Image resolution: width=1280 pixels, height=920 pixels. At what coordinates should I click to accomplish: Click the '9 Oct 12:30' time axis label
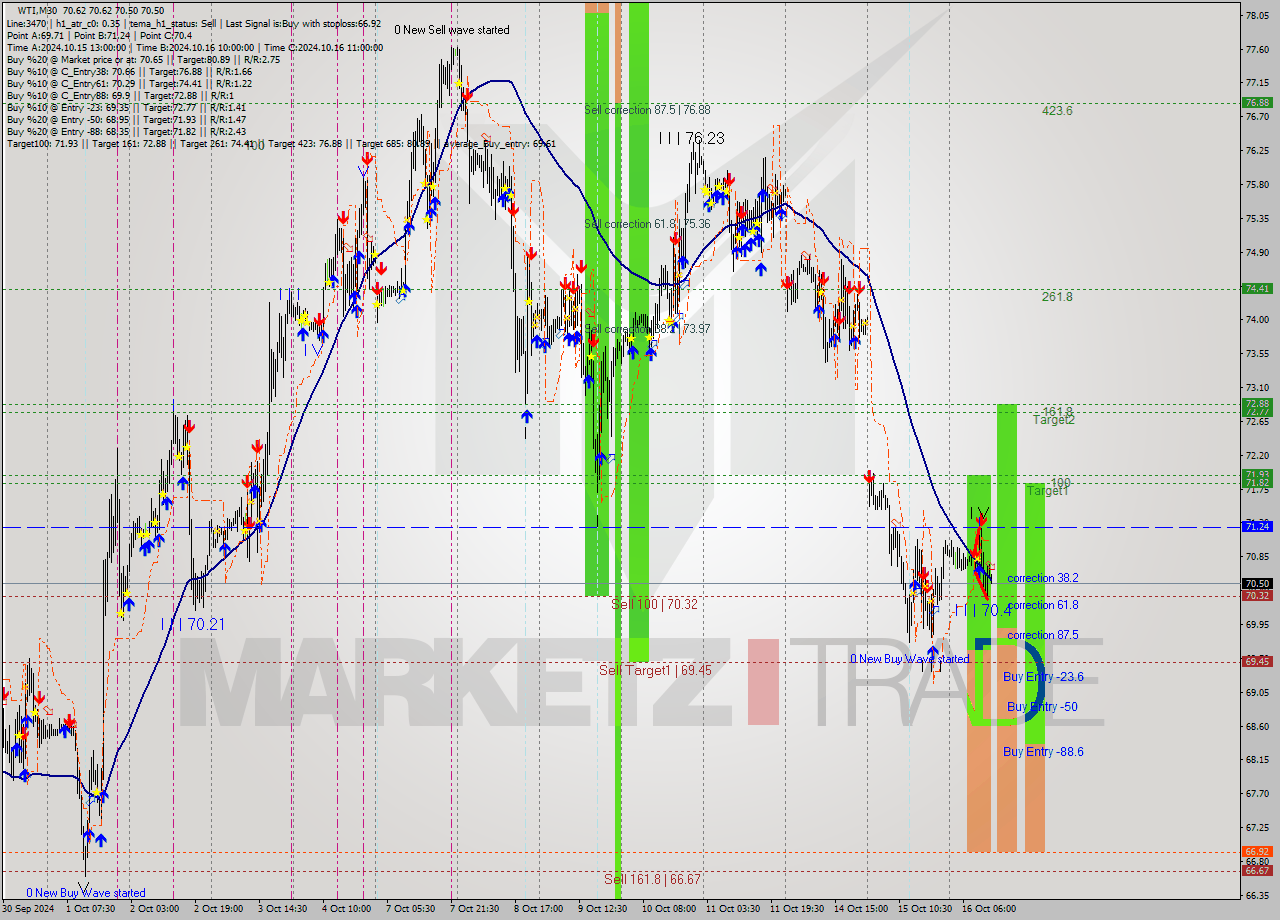click(x=604, y=909)
